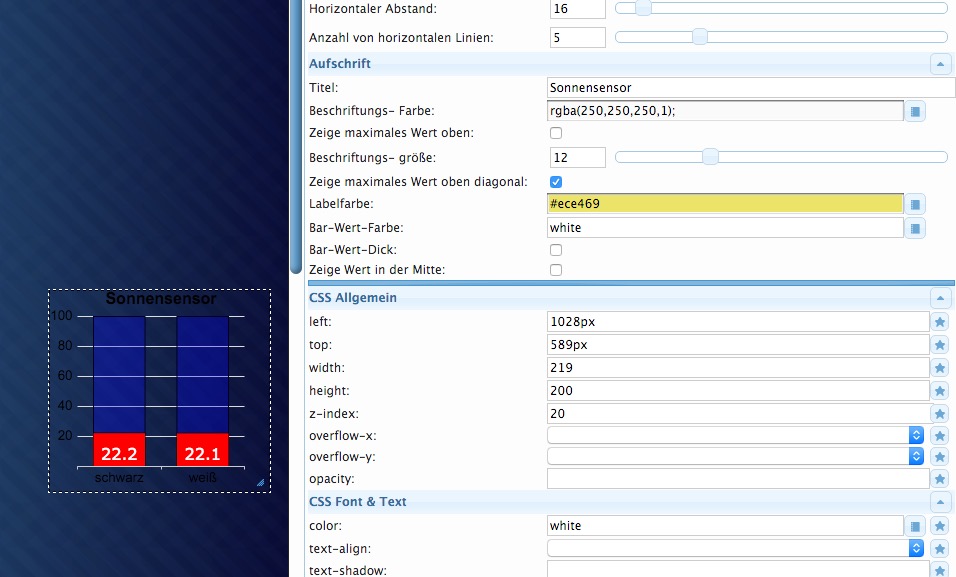Click the empty opacity field
Image resolution: width=956 pixels, height=577 pixels.
coord(738,479)
